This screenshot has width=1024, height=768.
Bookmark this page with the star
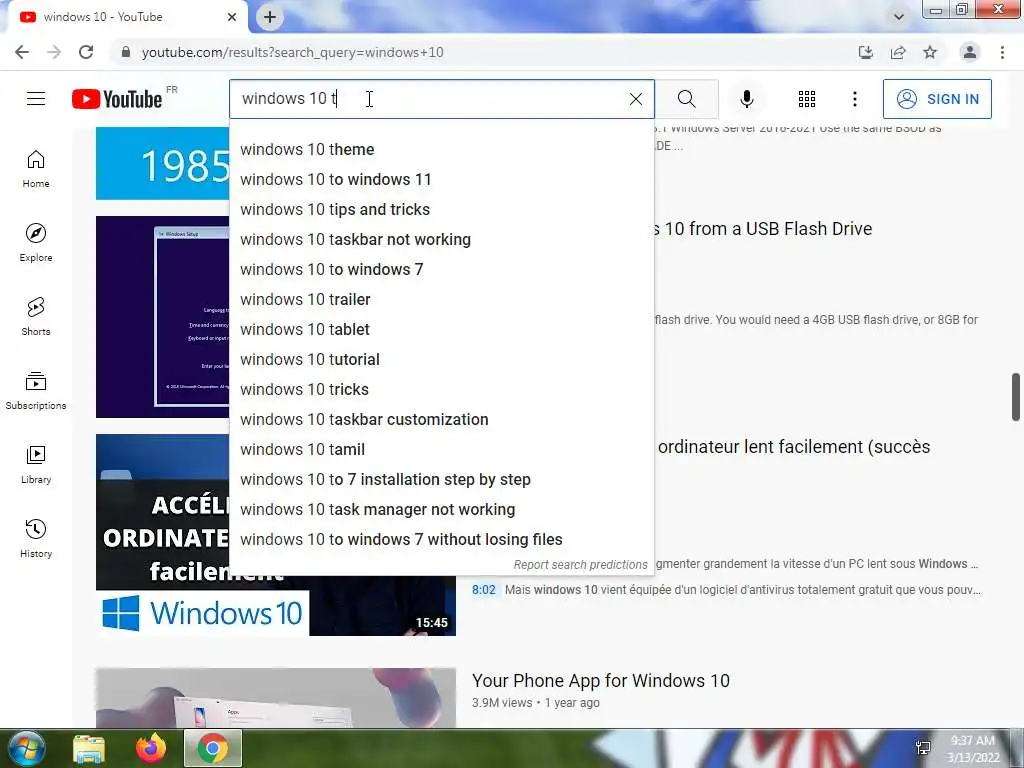click(930, 52)
